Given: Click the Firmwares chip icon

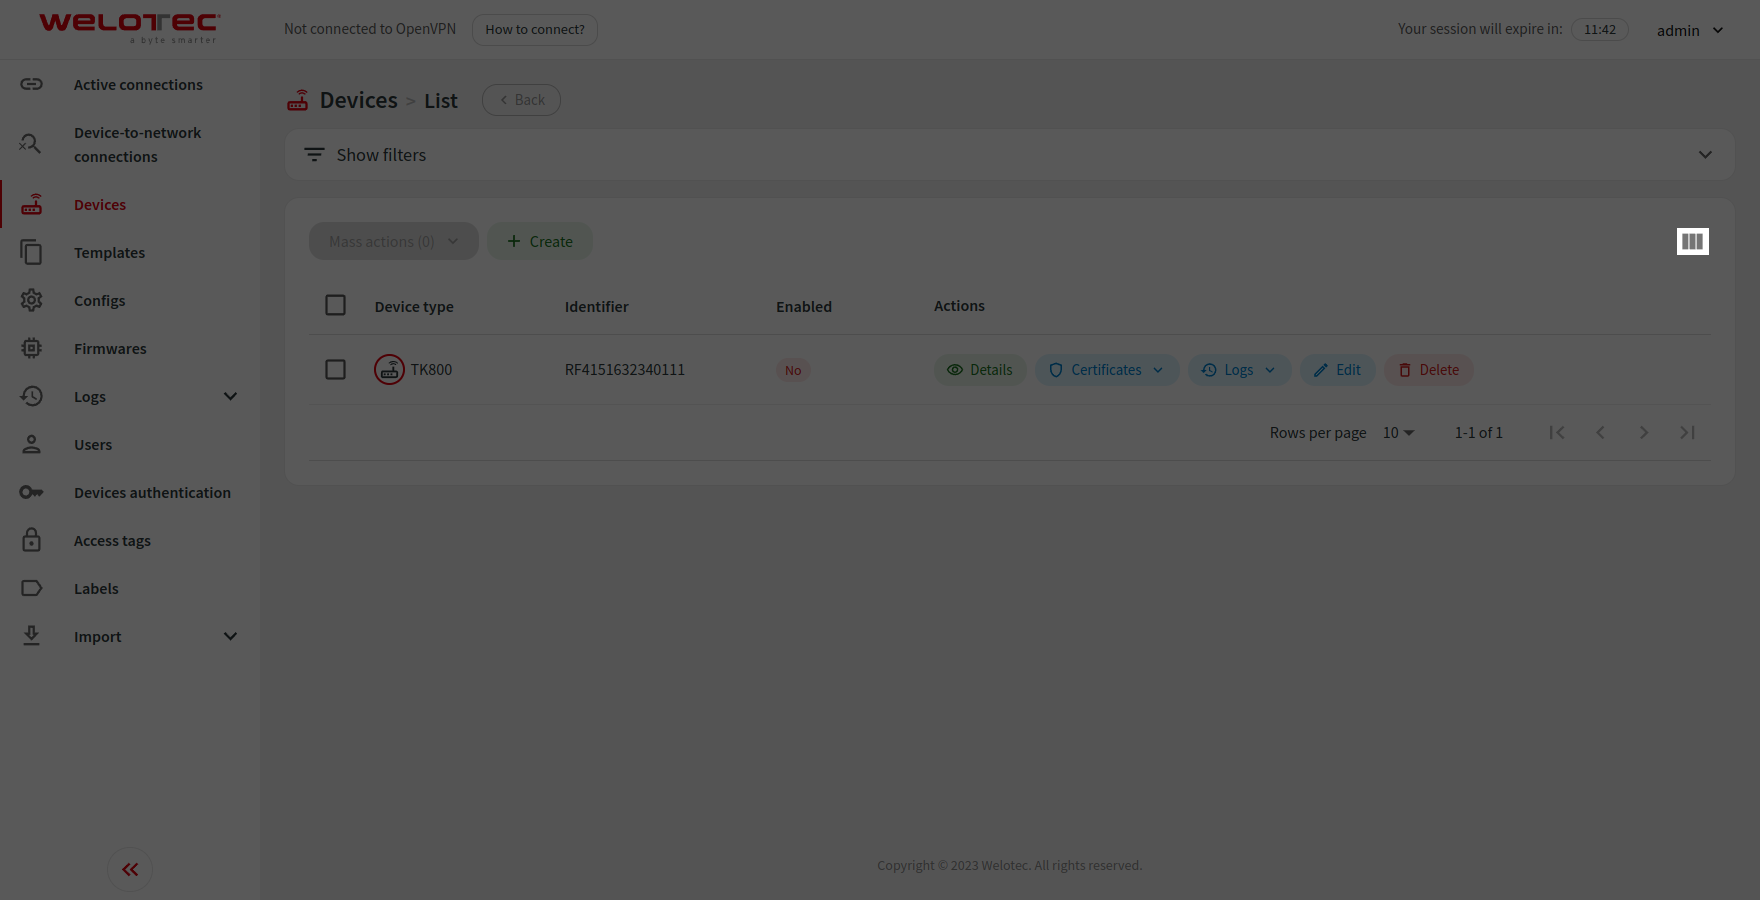Looking at the screenshot, I should 32,349.
